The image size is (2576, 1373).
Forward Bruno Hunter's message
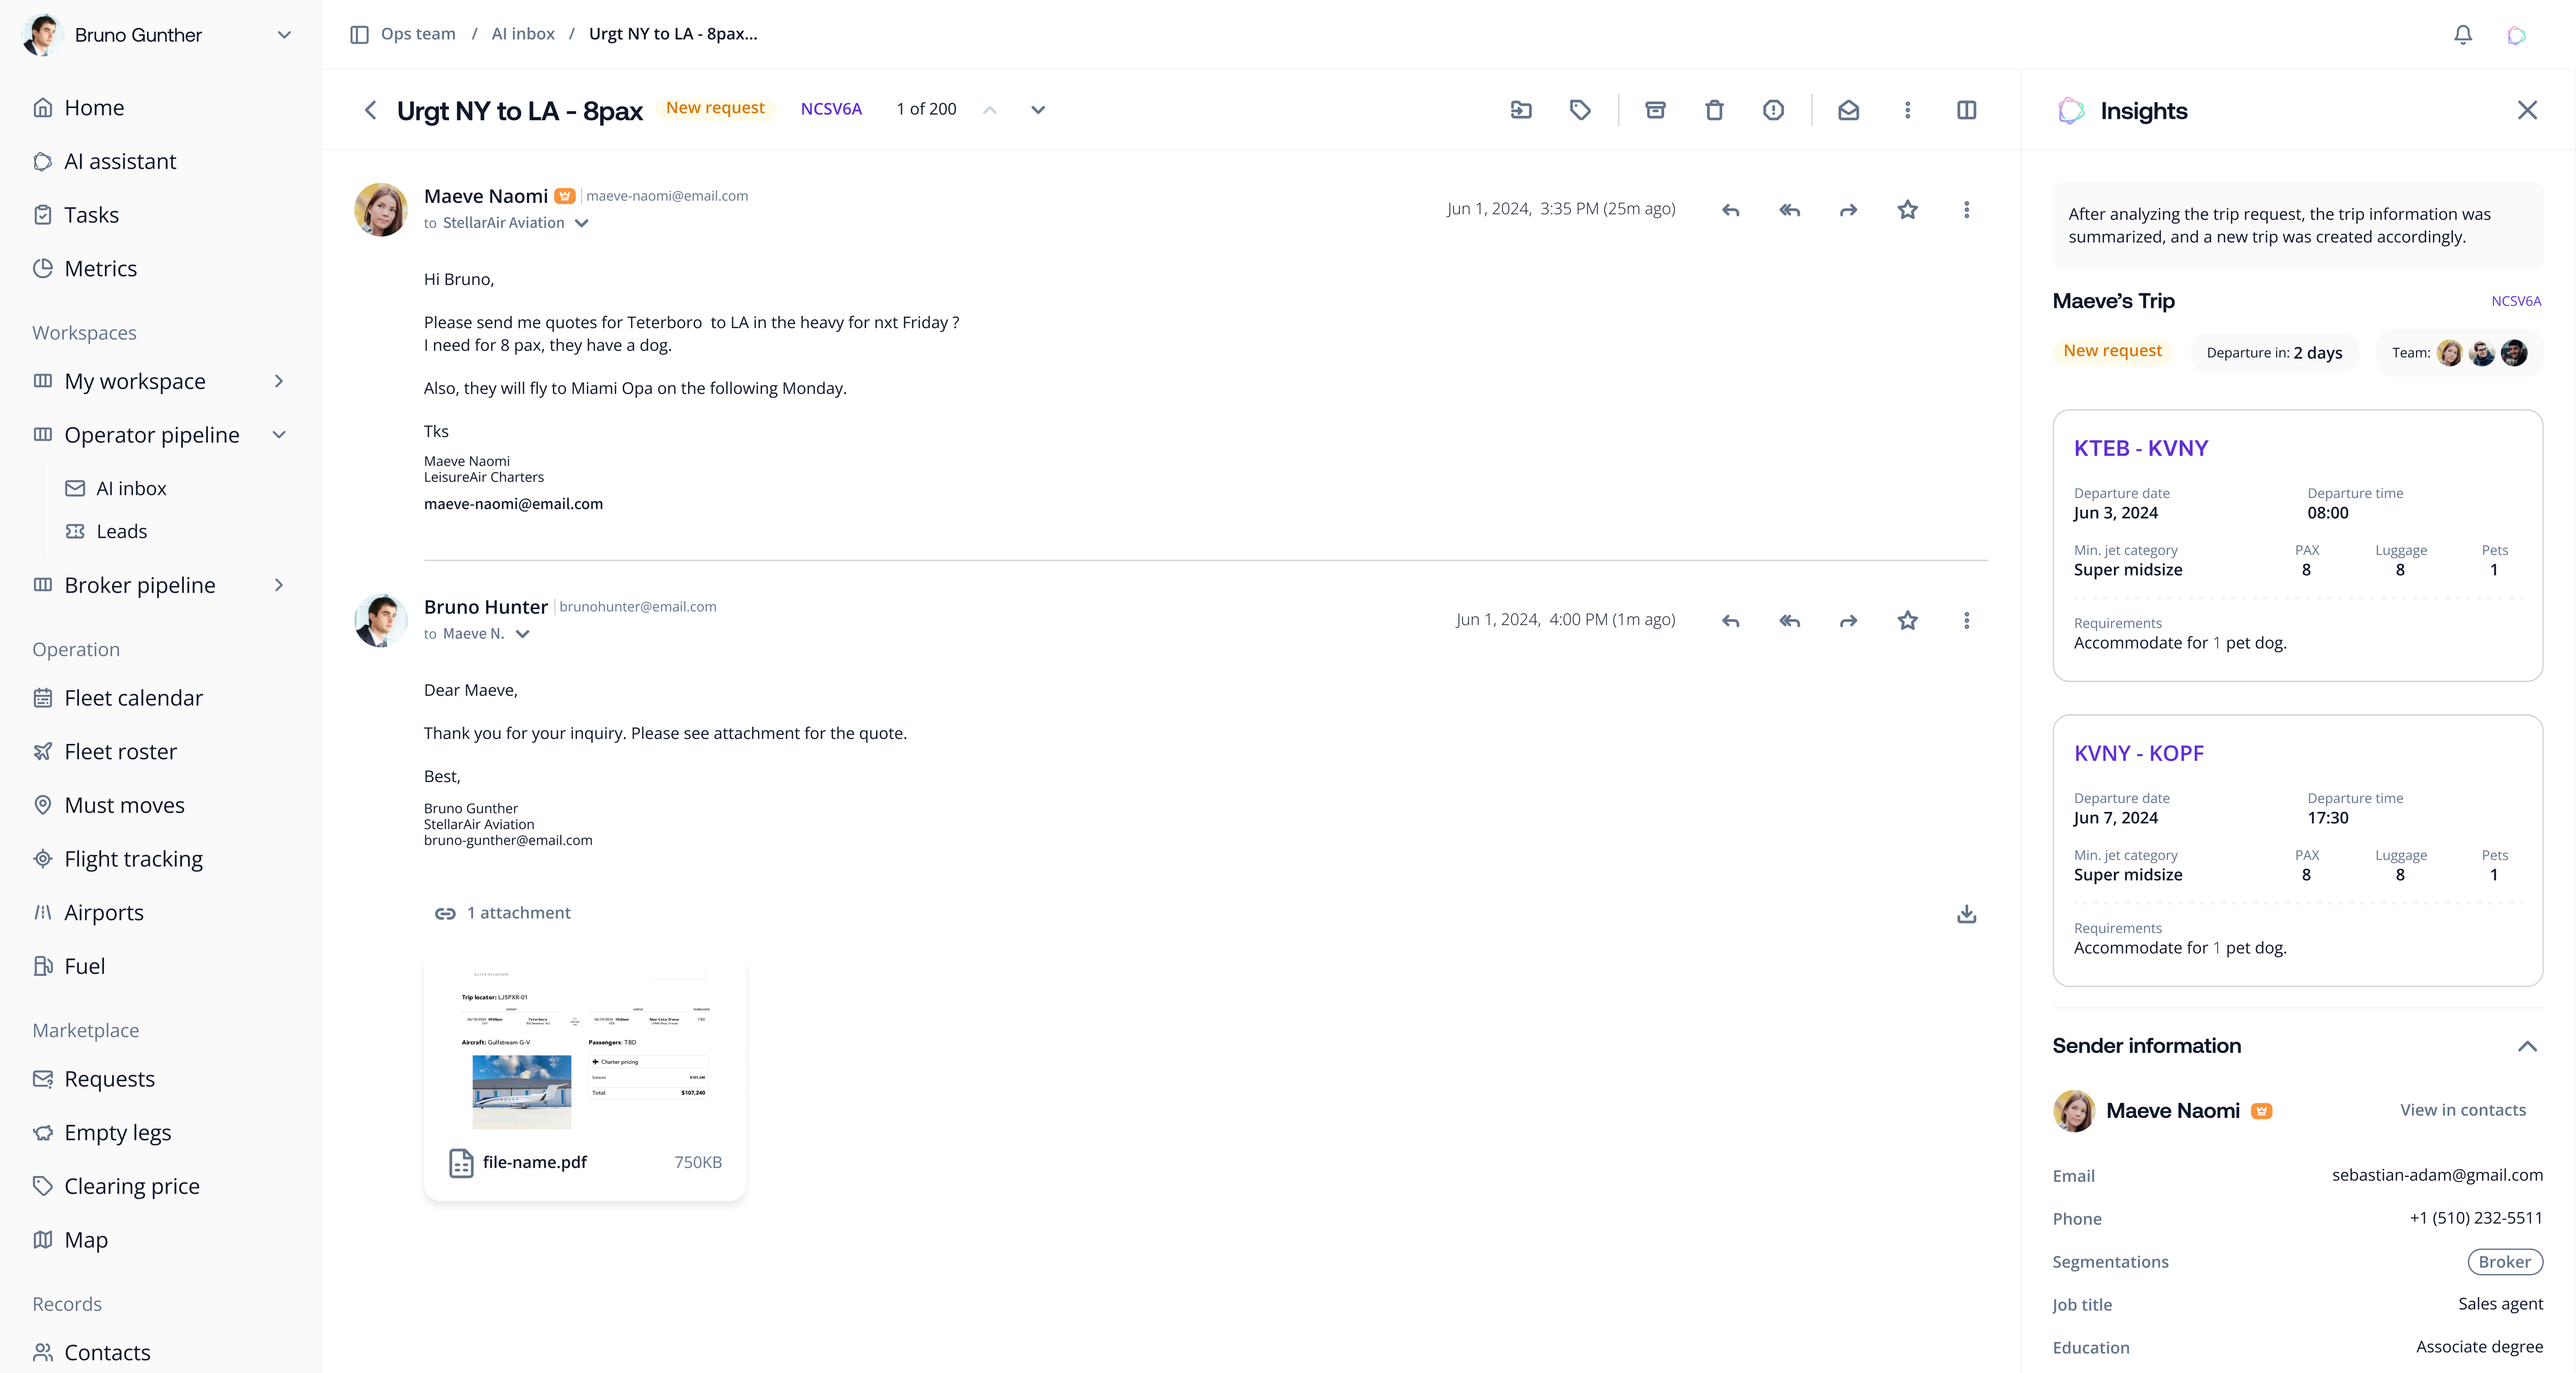[x=1848, y=621]
